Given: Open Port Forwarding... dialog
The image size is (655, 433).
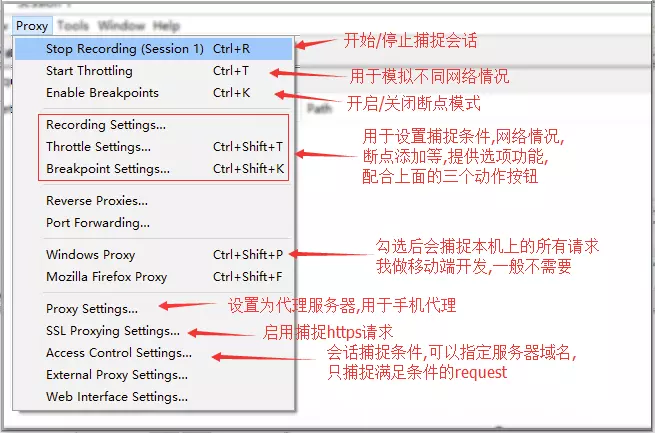Looking at the screenshot, I should [x=154, y=223].
